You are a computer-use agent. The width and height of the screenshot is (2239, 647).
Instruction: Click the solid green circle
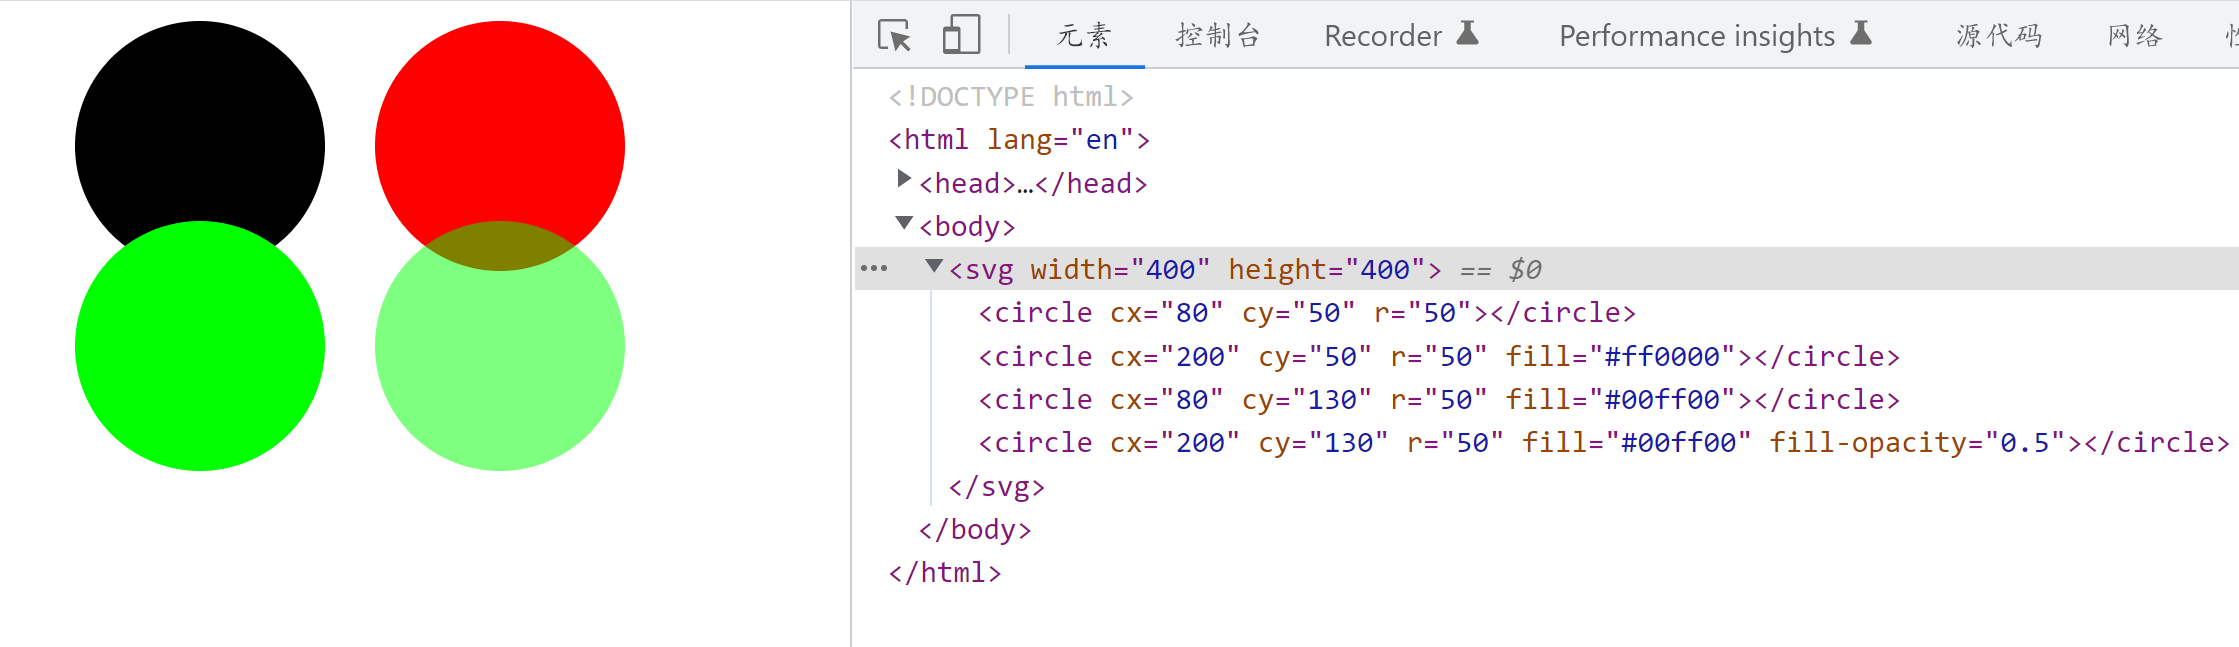[x=200, y=346]
